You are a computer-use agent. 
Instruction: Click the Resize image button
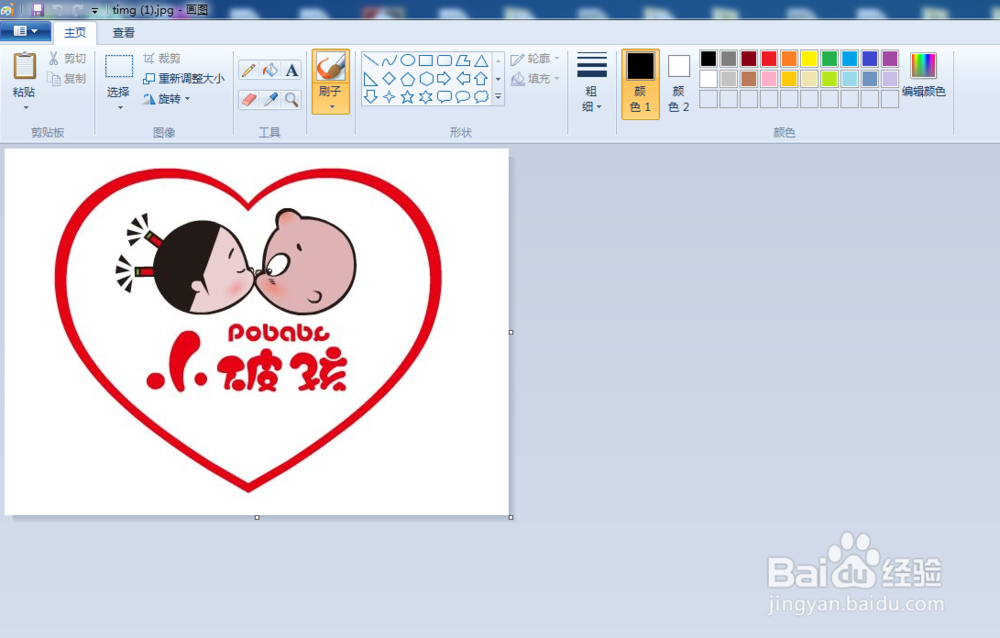point(184,78)
